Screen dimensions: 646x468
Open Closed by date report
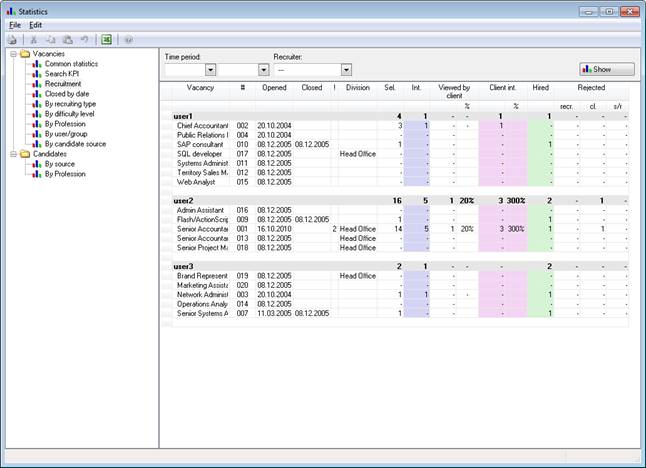tap(67, 94)
